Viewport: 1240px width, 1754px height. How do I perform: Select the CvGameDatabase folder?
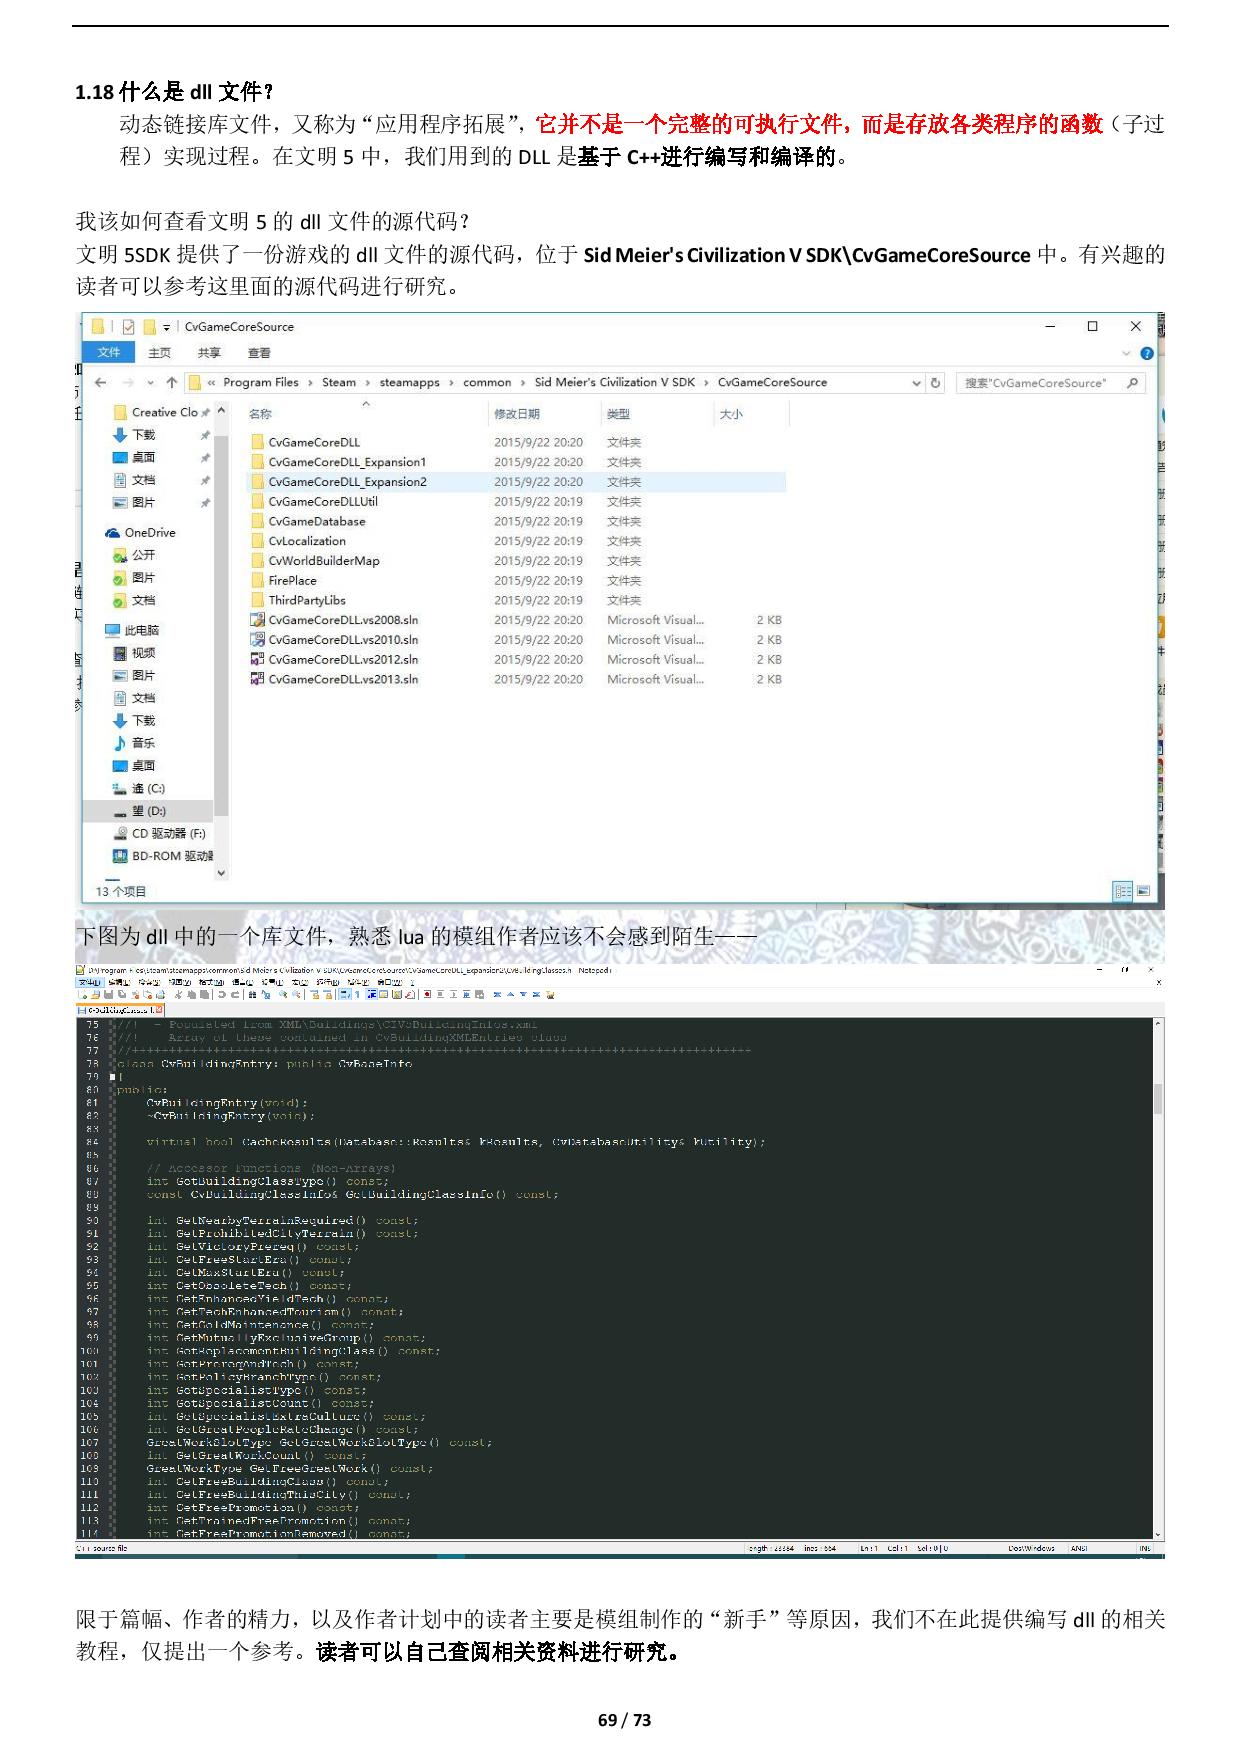pyautogui.click(x=317, y=522)
